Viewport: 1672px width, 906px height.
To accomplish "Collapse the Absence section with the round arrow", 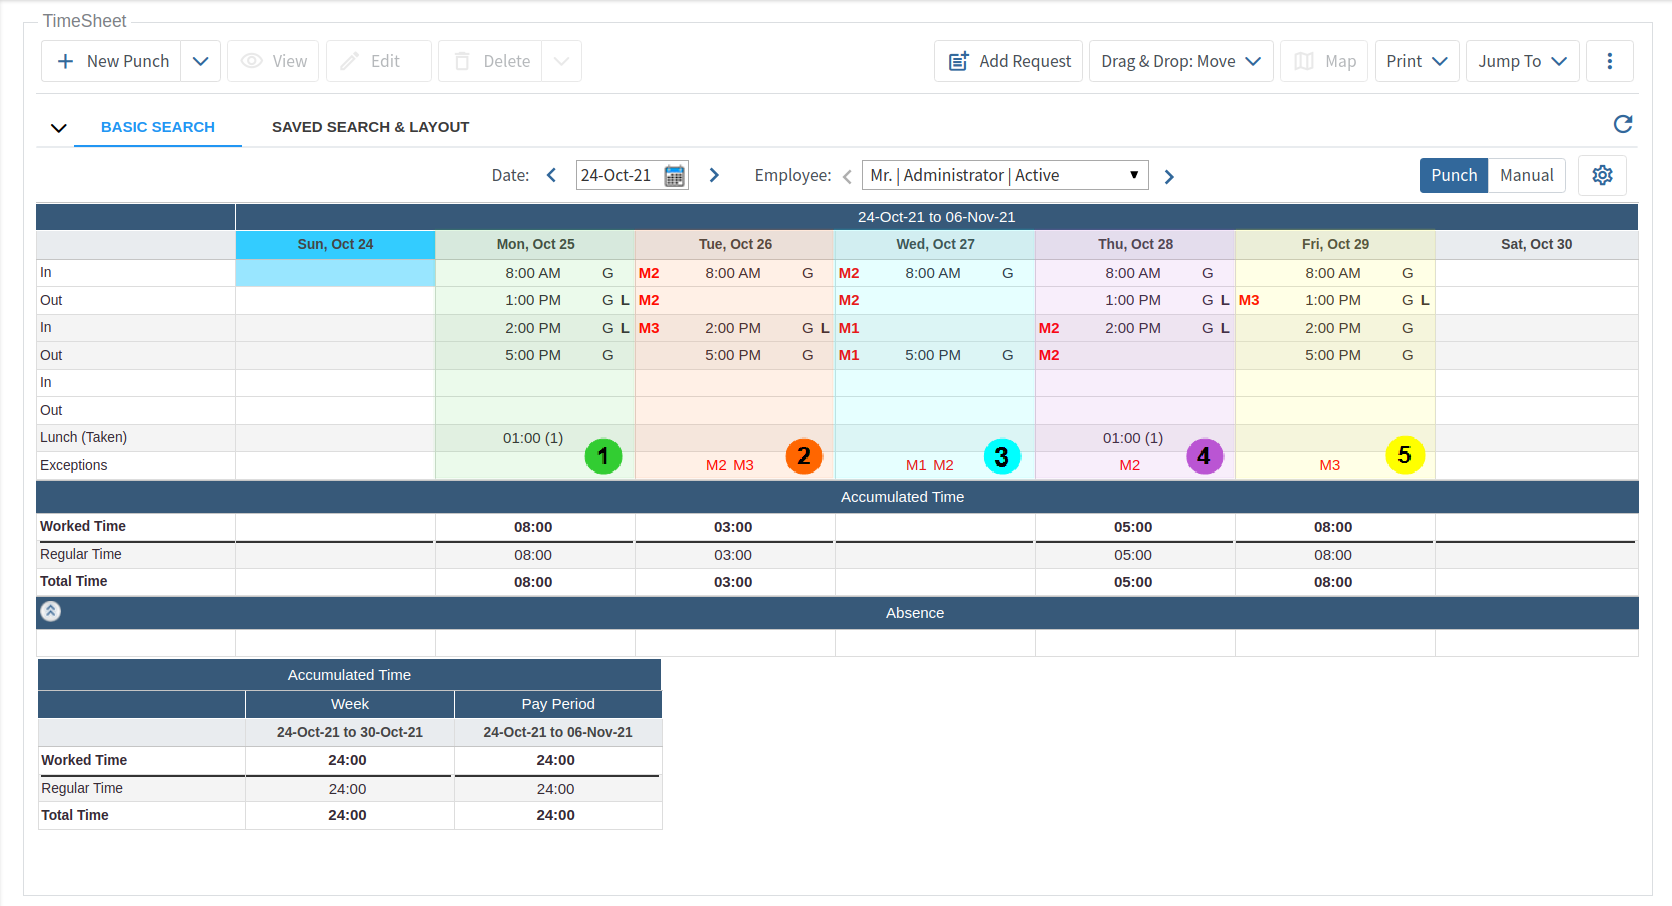I will tap(51, 611).
